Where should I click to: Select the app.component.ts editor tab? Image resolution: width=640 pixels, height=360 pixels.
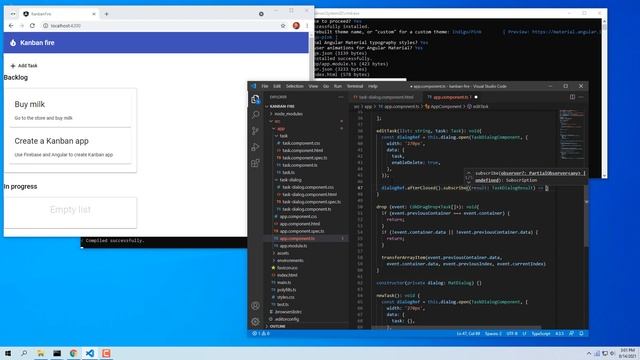point(450,97)
